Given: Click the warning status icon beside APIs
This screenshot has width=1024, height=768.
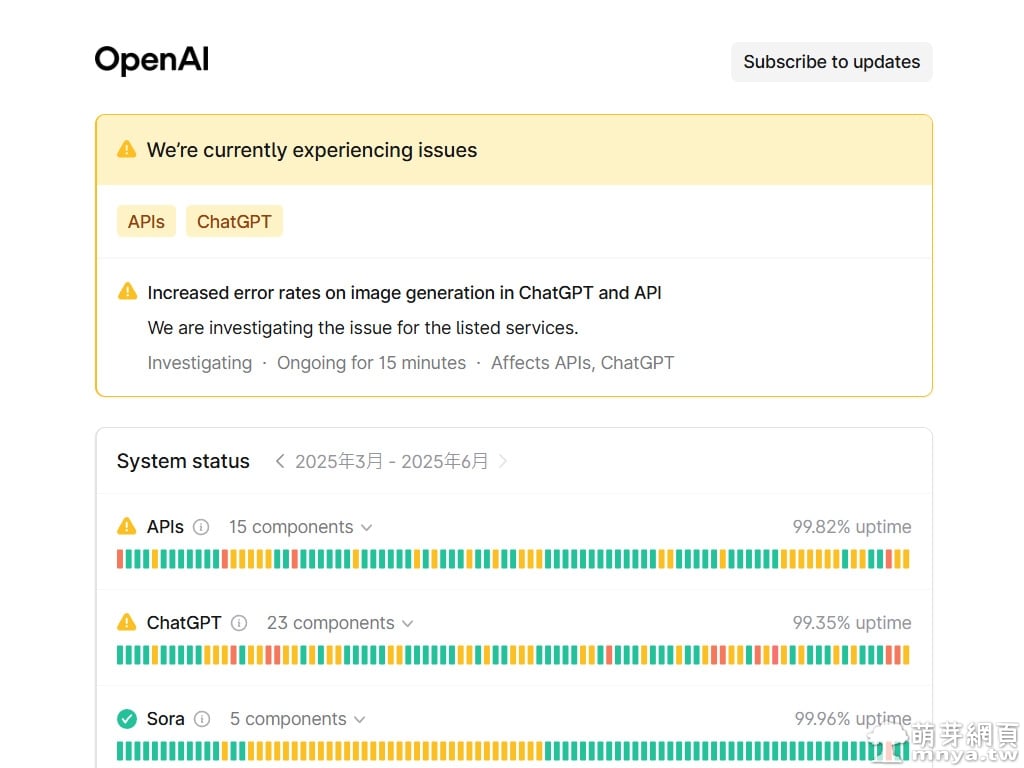Looking at the screenshot, I should pos(127,527).
